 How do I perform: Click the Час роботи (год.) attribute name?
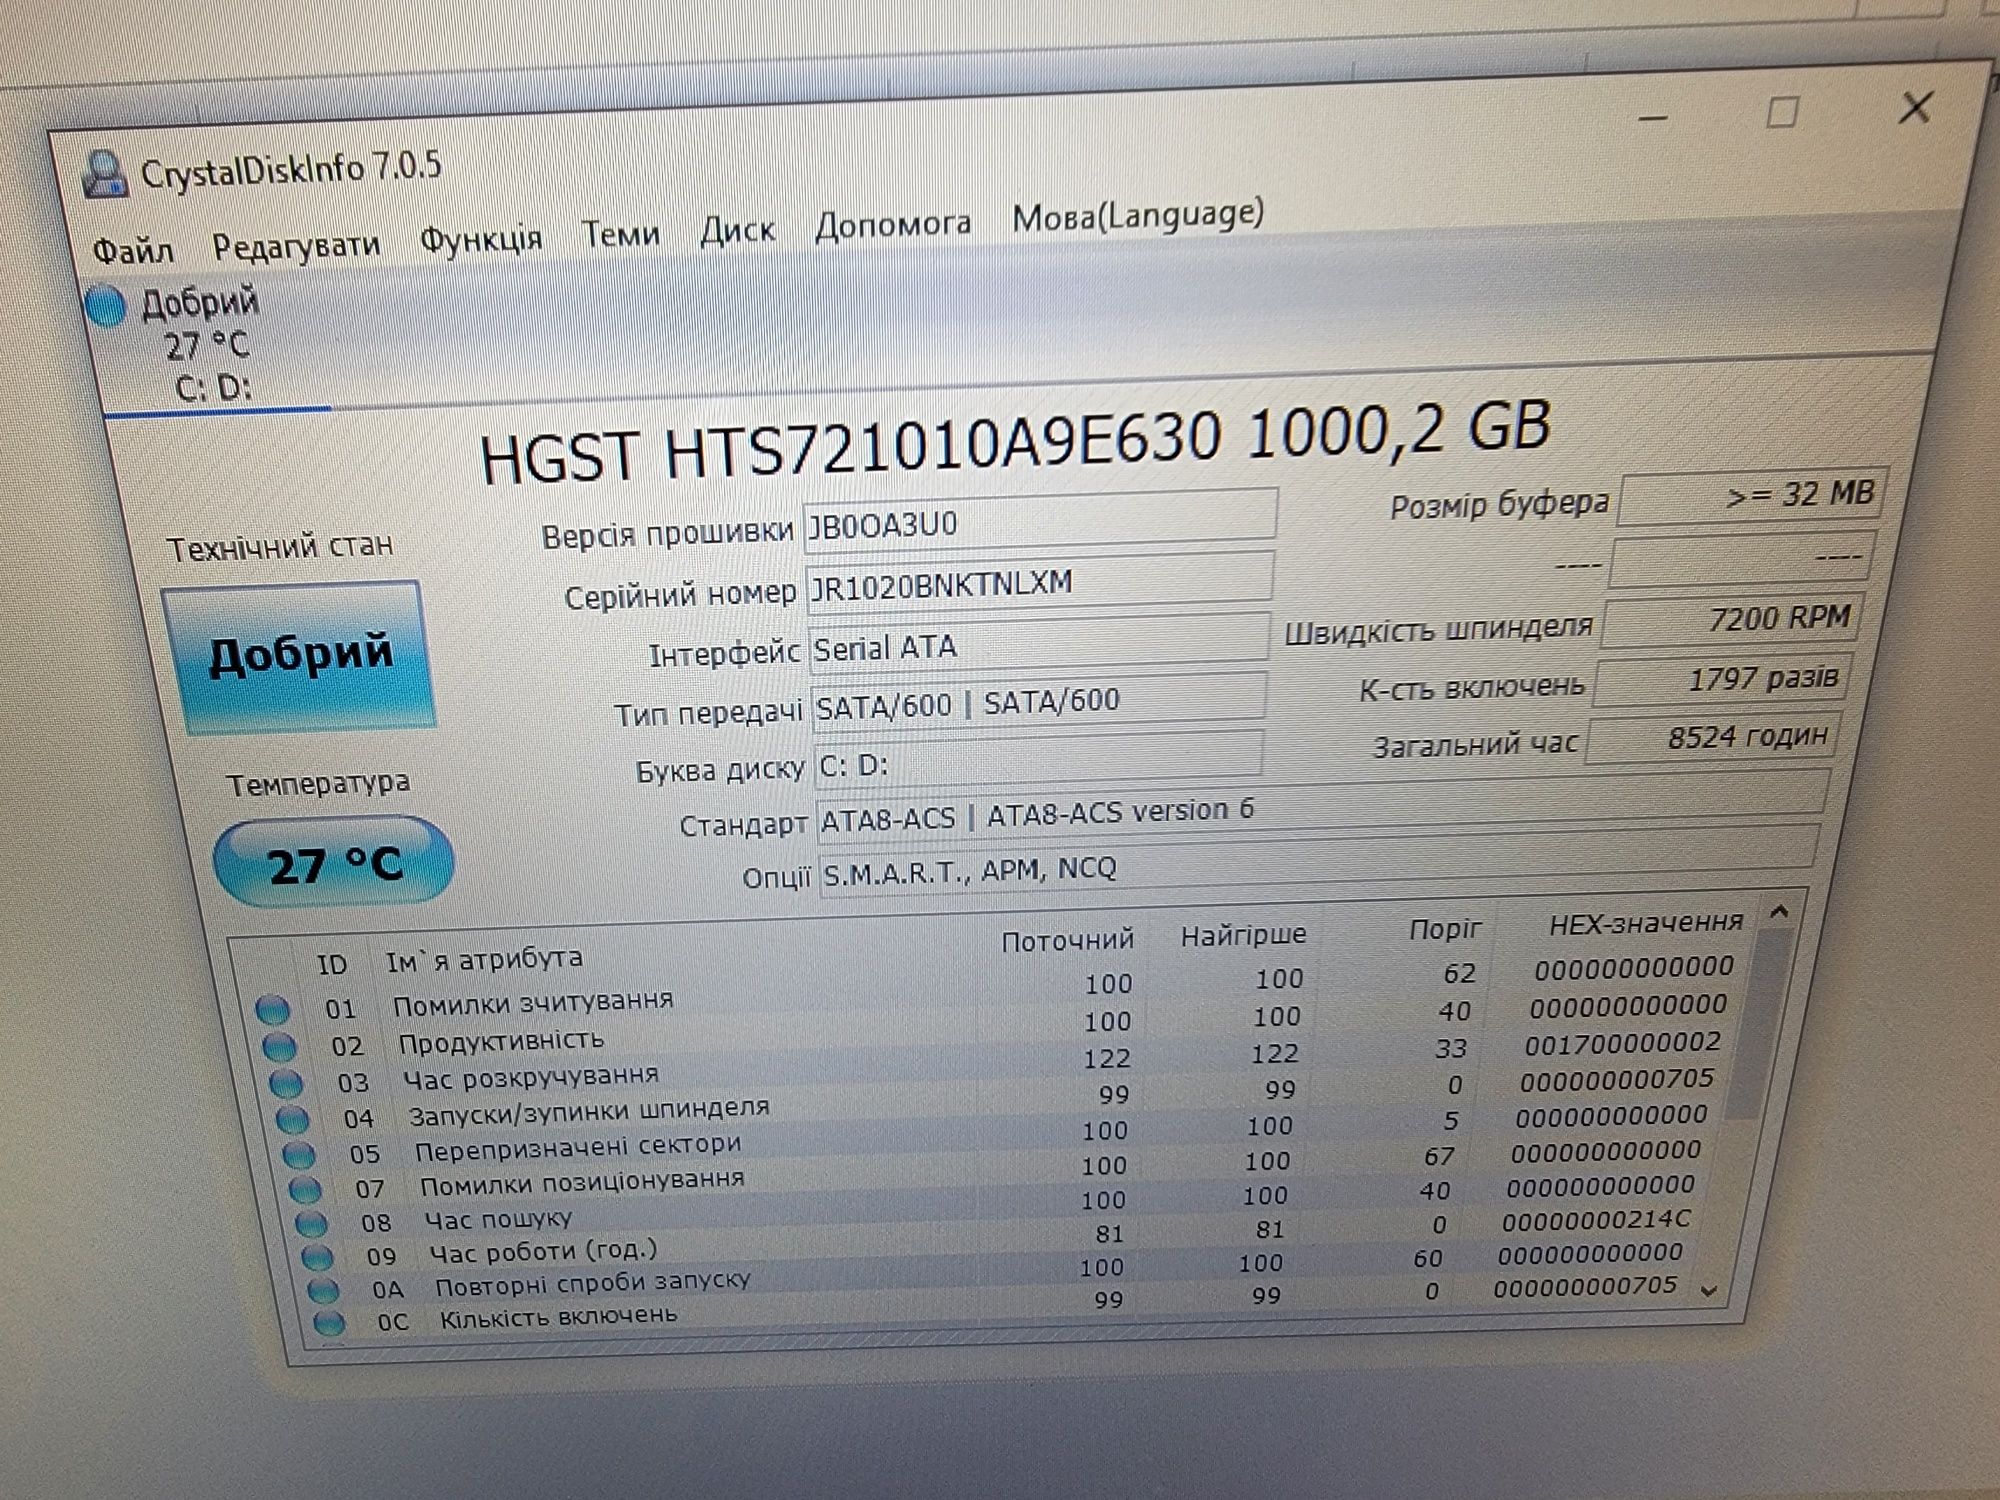pyautogui.click(x=543, y=1251)
